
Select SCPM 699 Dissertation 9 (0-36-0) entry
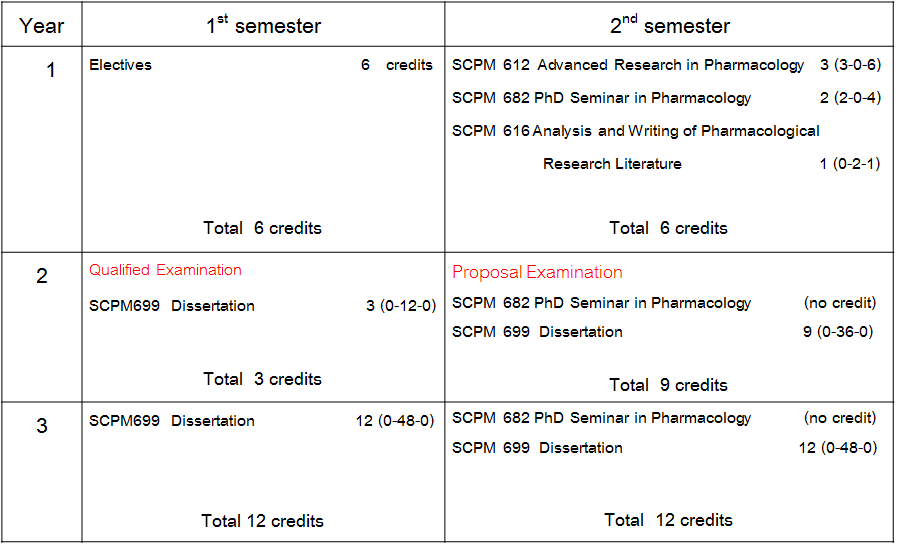[538, 332]
